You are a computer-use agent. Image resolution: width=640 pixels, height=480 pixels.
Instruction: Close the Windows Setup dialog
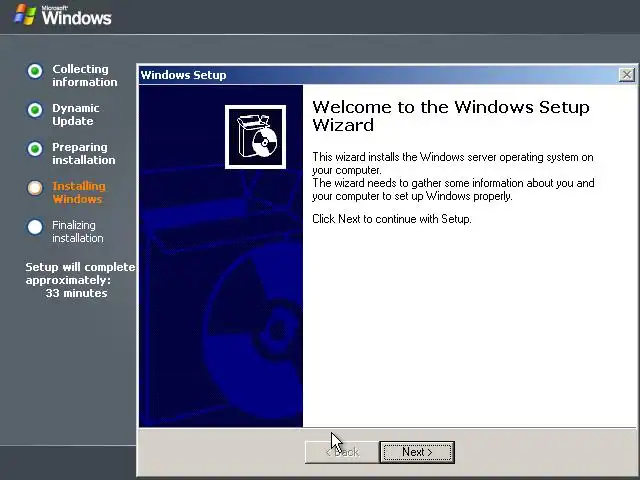[x=627, y=75]
